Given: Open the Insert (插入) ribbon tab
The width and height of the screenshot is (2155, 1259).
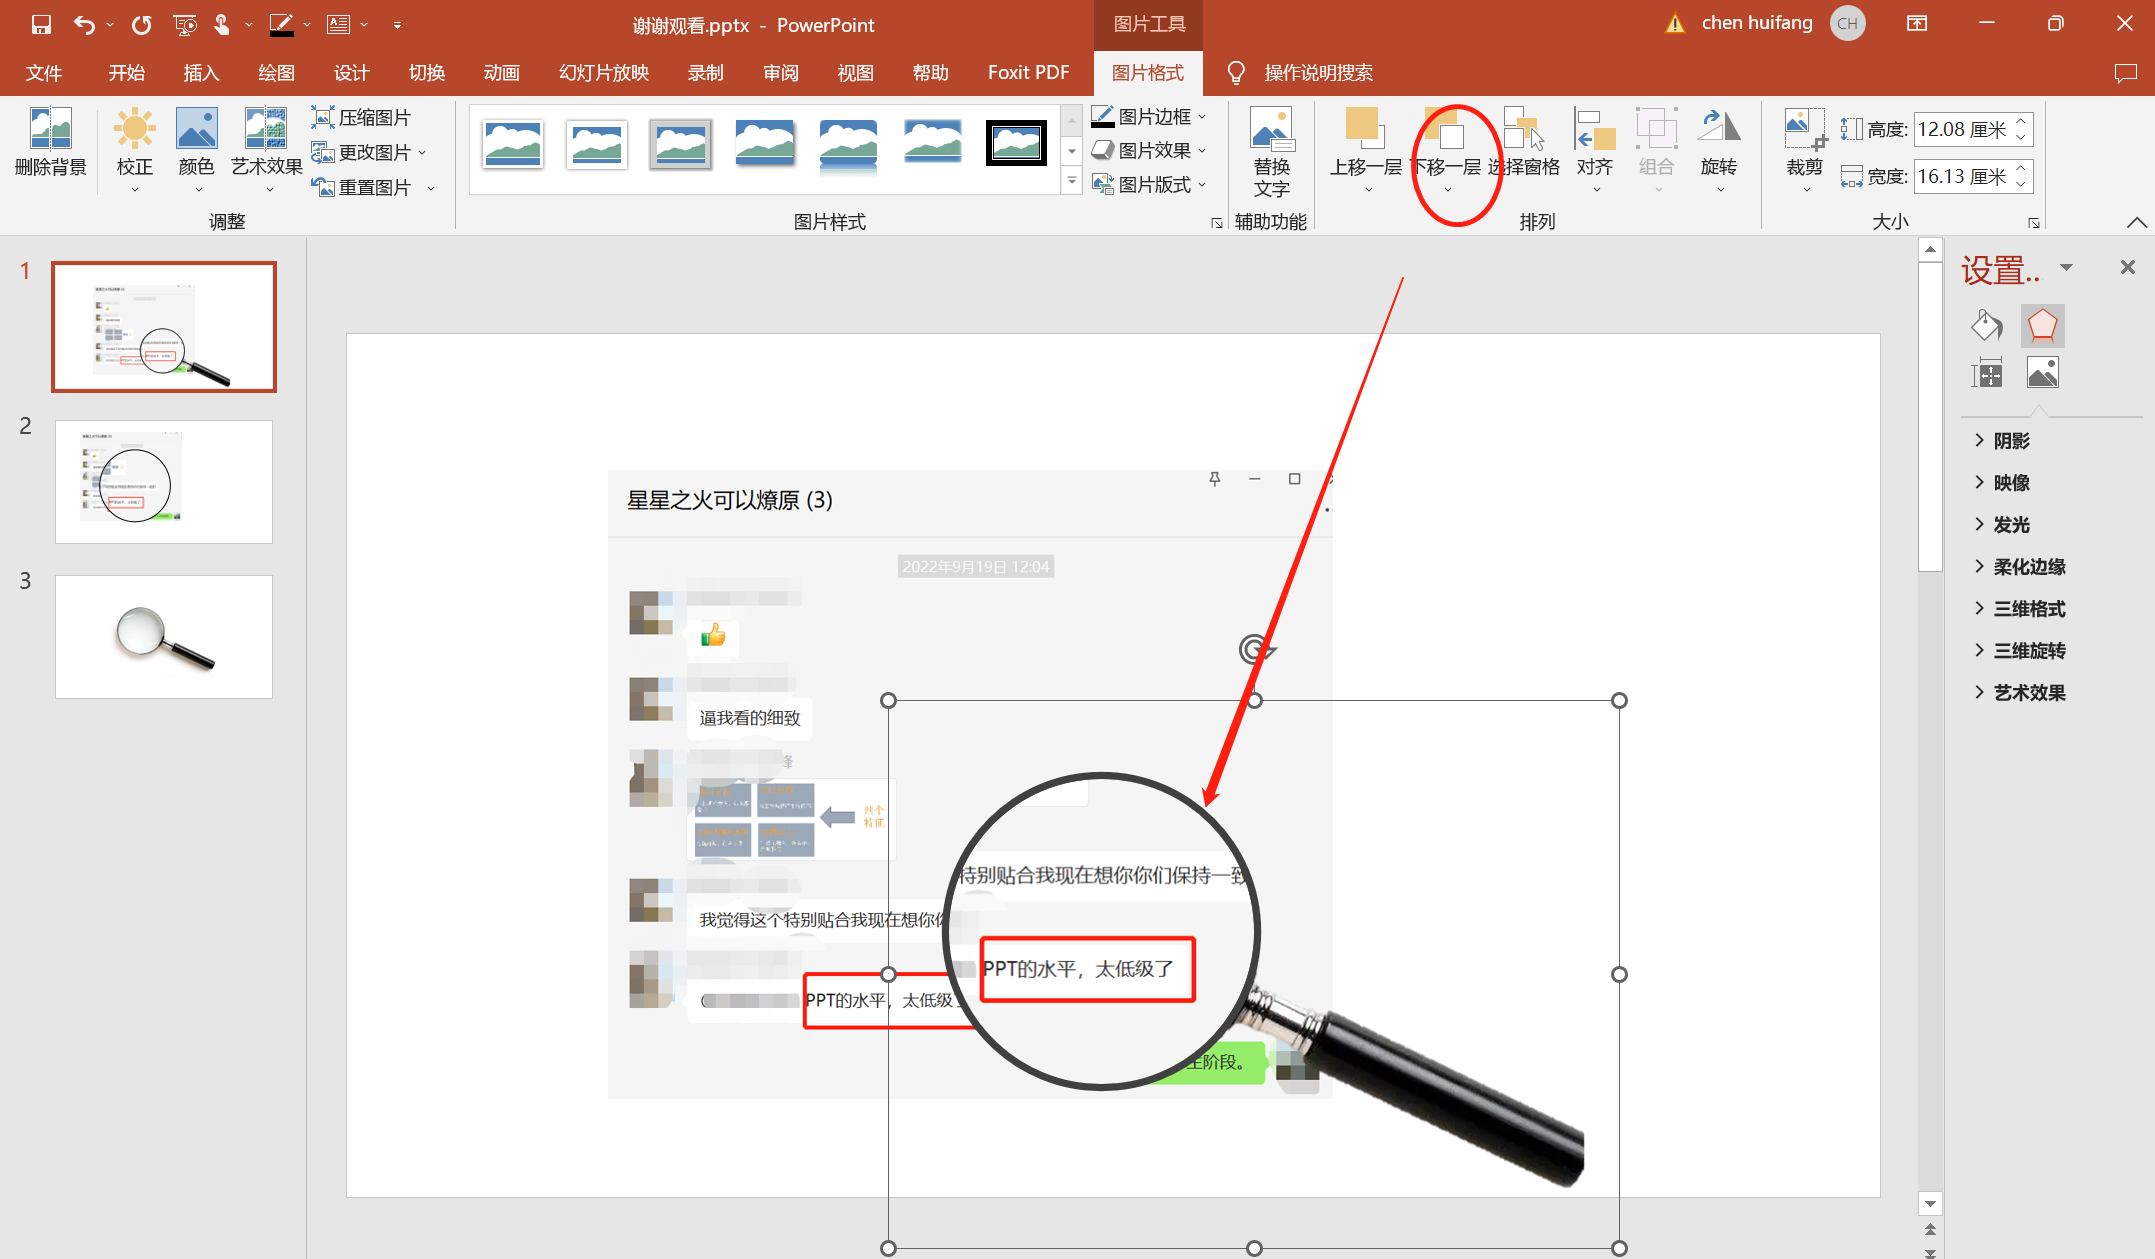Looking at the screenshot, I should point(201,73).
